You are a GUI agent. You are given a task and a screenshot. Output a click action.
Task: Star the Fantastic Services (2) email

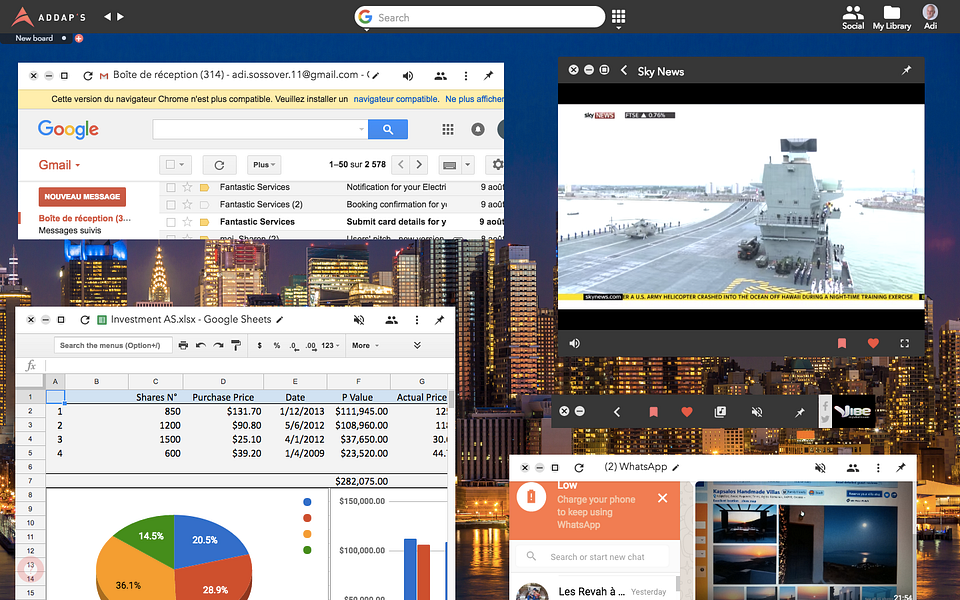point(187,204)
